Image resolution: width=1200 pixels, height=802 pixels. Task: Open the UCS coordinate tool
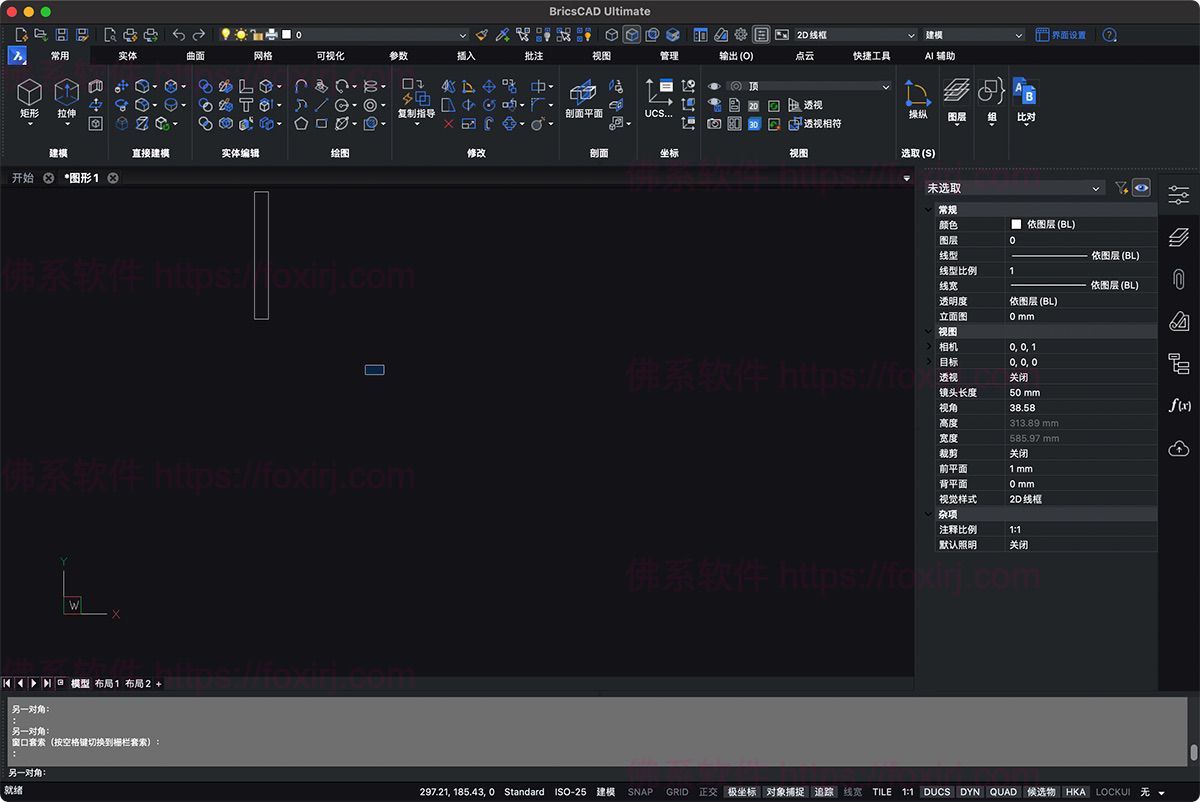(659, 95)
